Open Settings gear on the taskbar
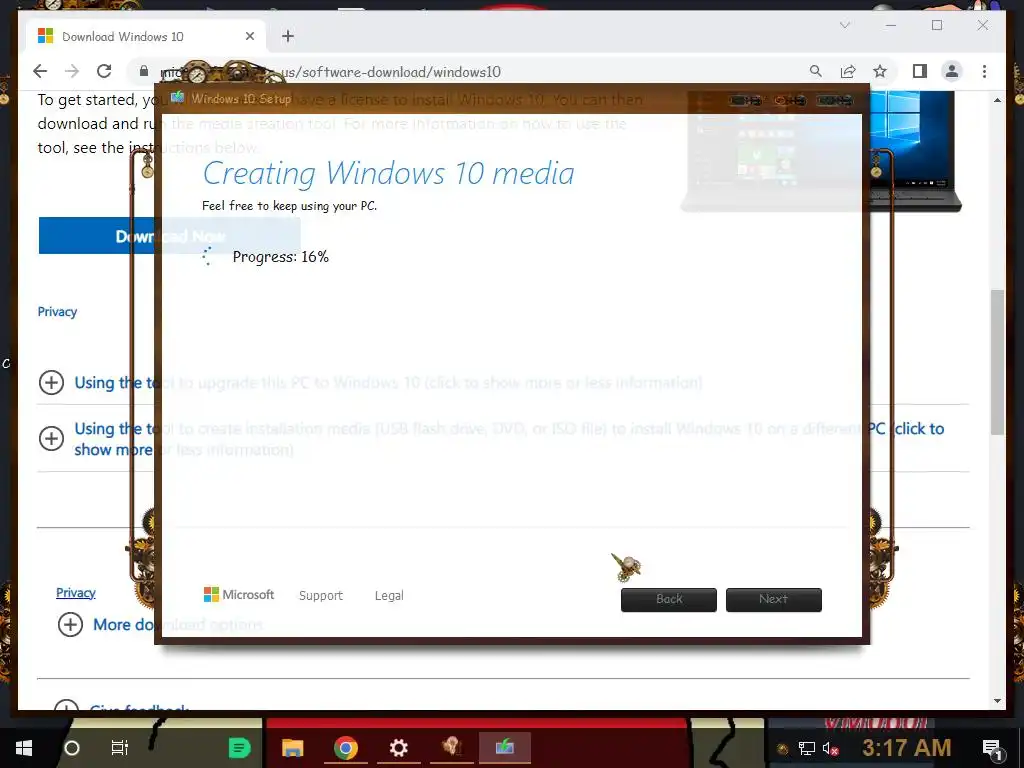 (398, 748)
